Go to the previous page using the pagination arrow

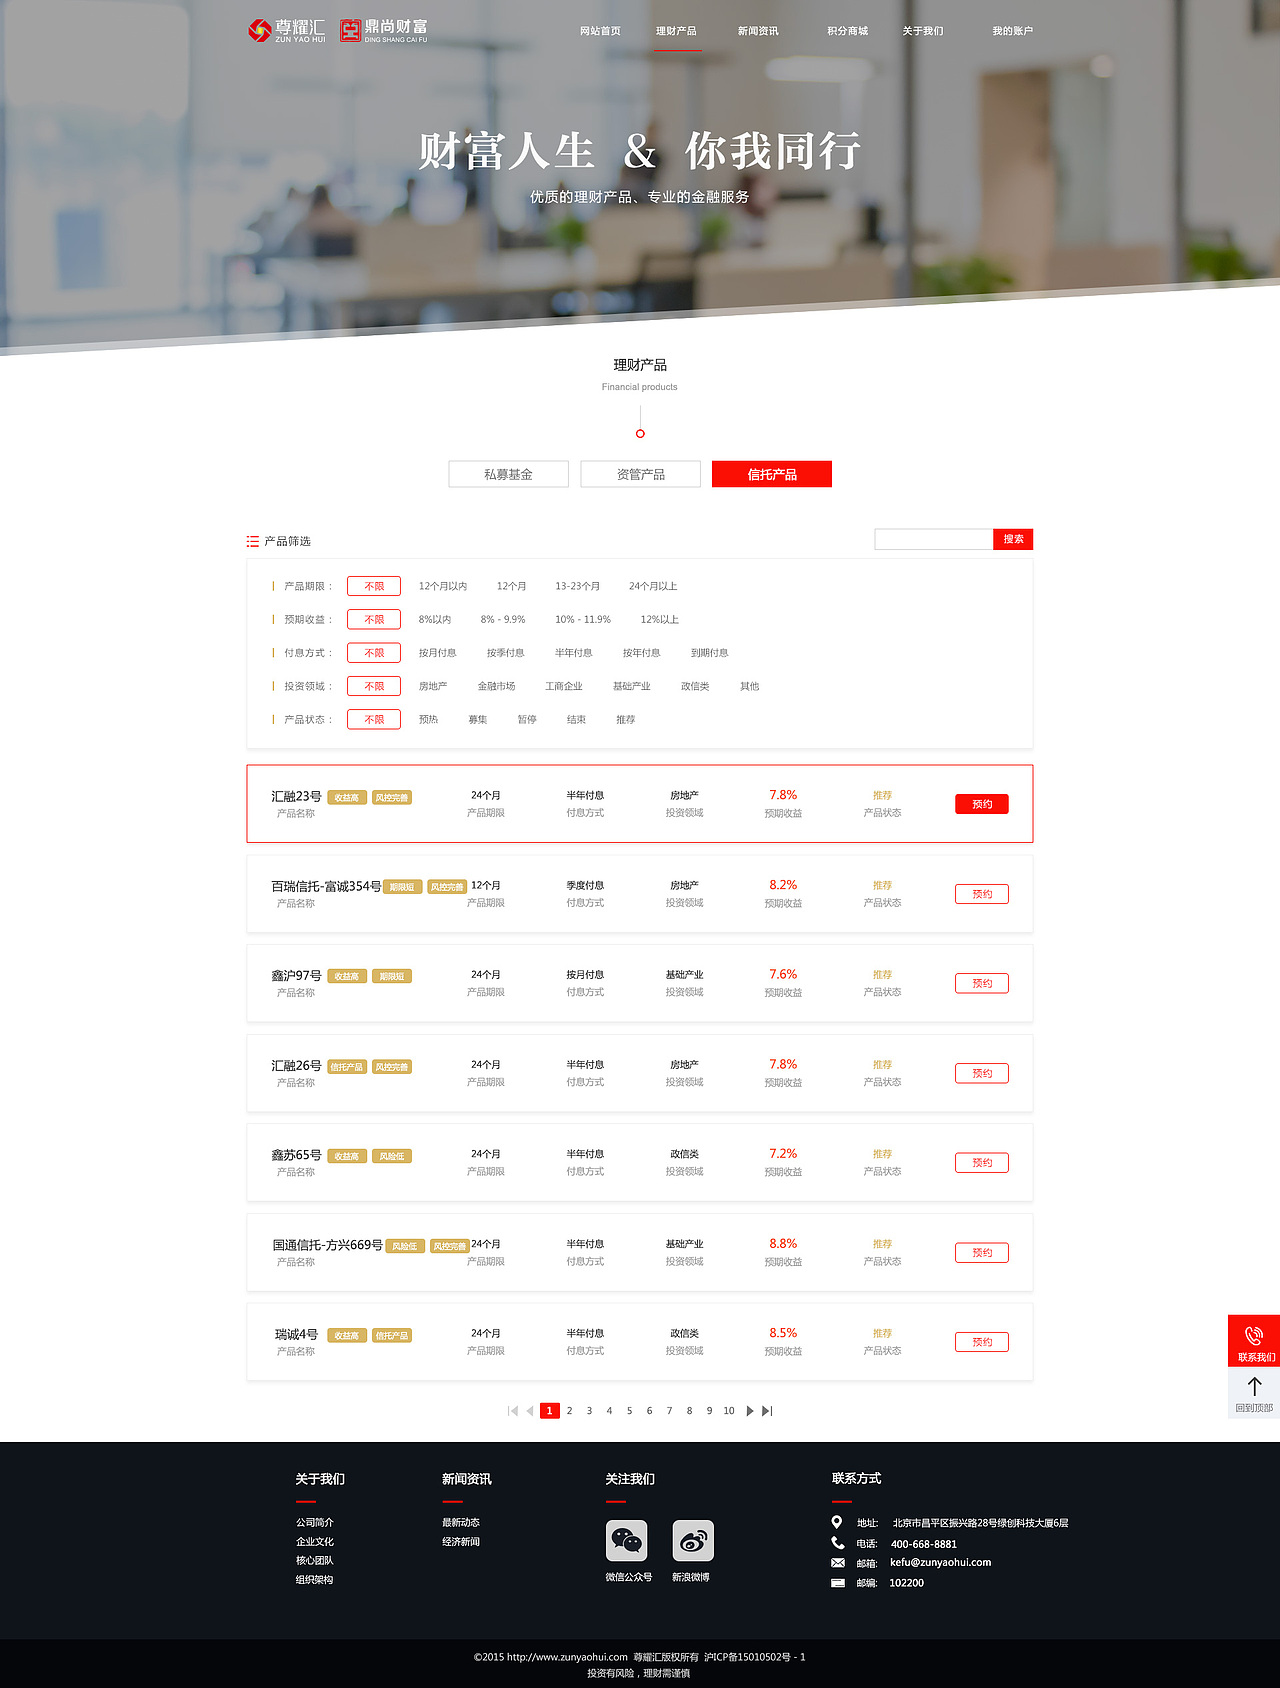pos(530,1411)
